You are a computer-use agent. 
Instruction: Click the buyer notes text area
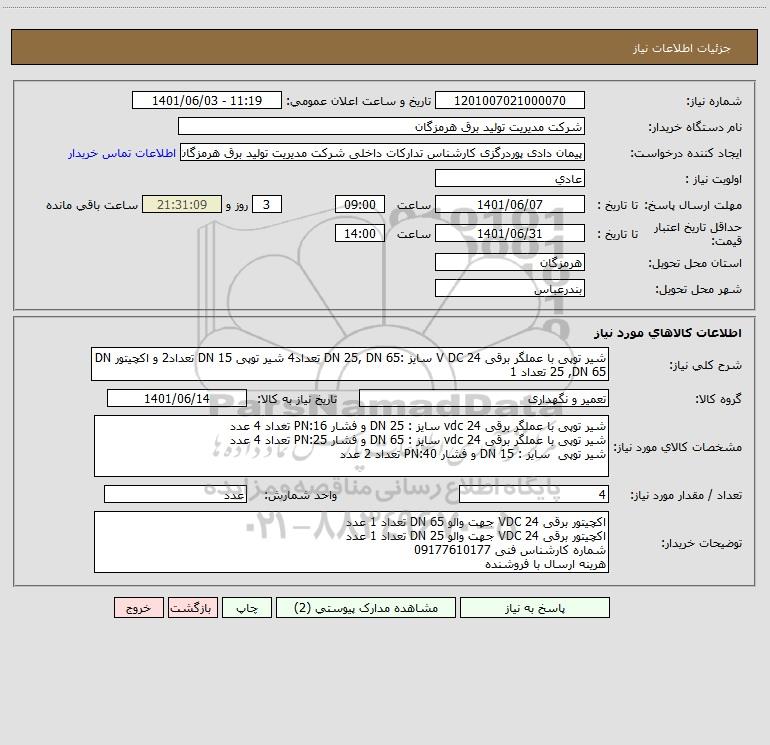pyautogui.click(x=351, y=542)
